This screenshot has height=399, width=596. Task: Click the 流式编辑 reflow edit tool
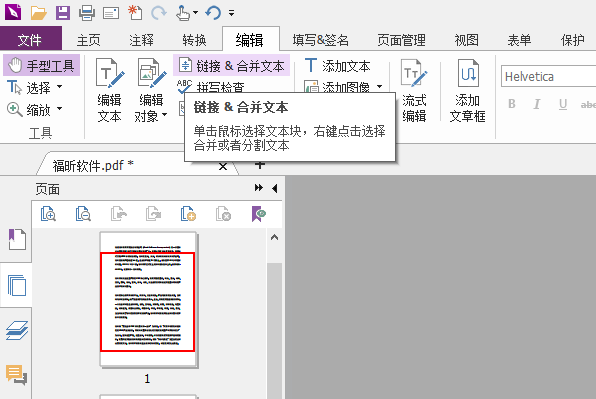414,91
